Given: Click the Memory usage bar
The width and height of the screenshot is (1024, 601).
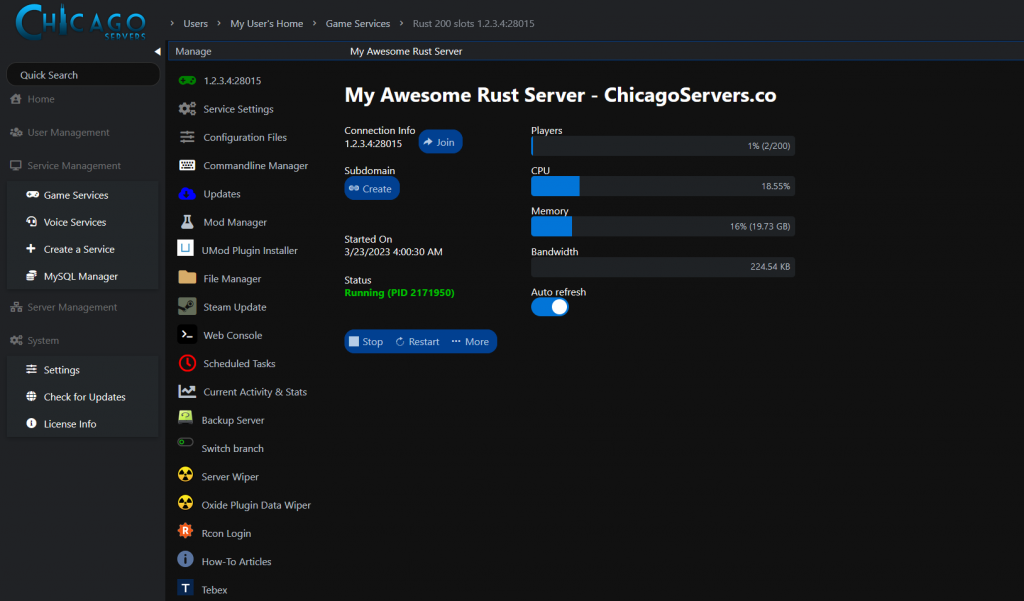Looking at the screenshot, I should pyautogui.click(x=663, y=227).
